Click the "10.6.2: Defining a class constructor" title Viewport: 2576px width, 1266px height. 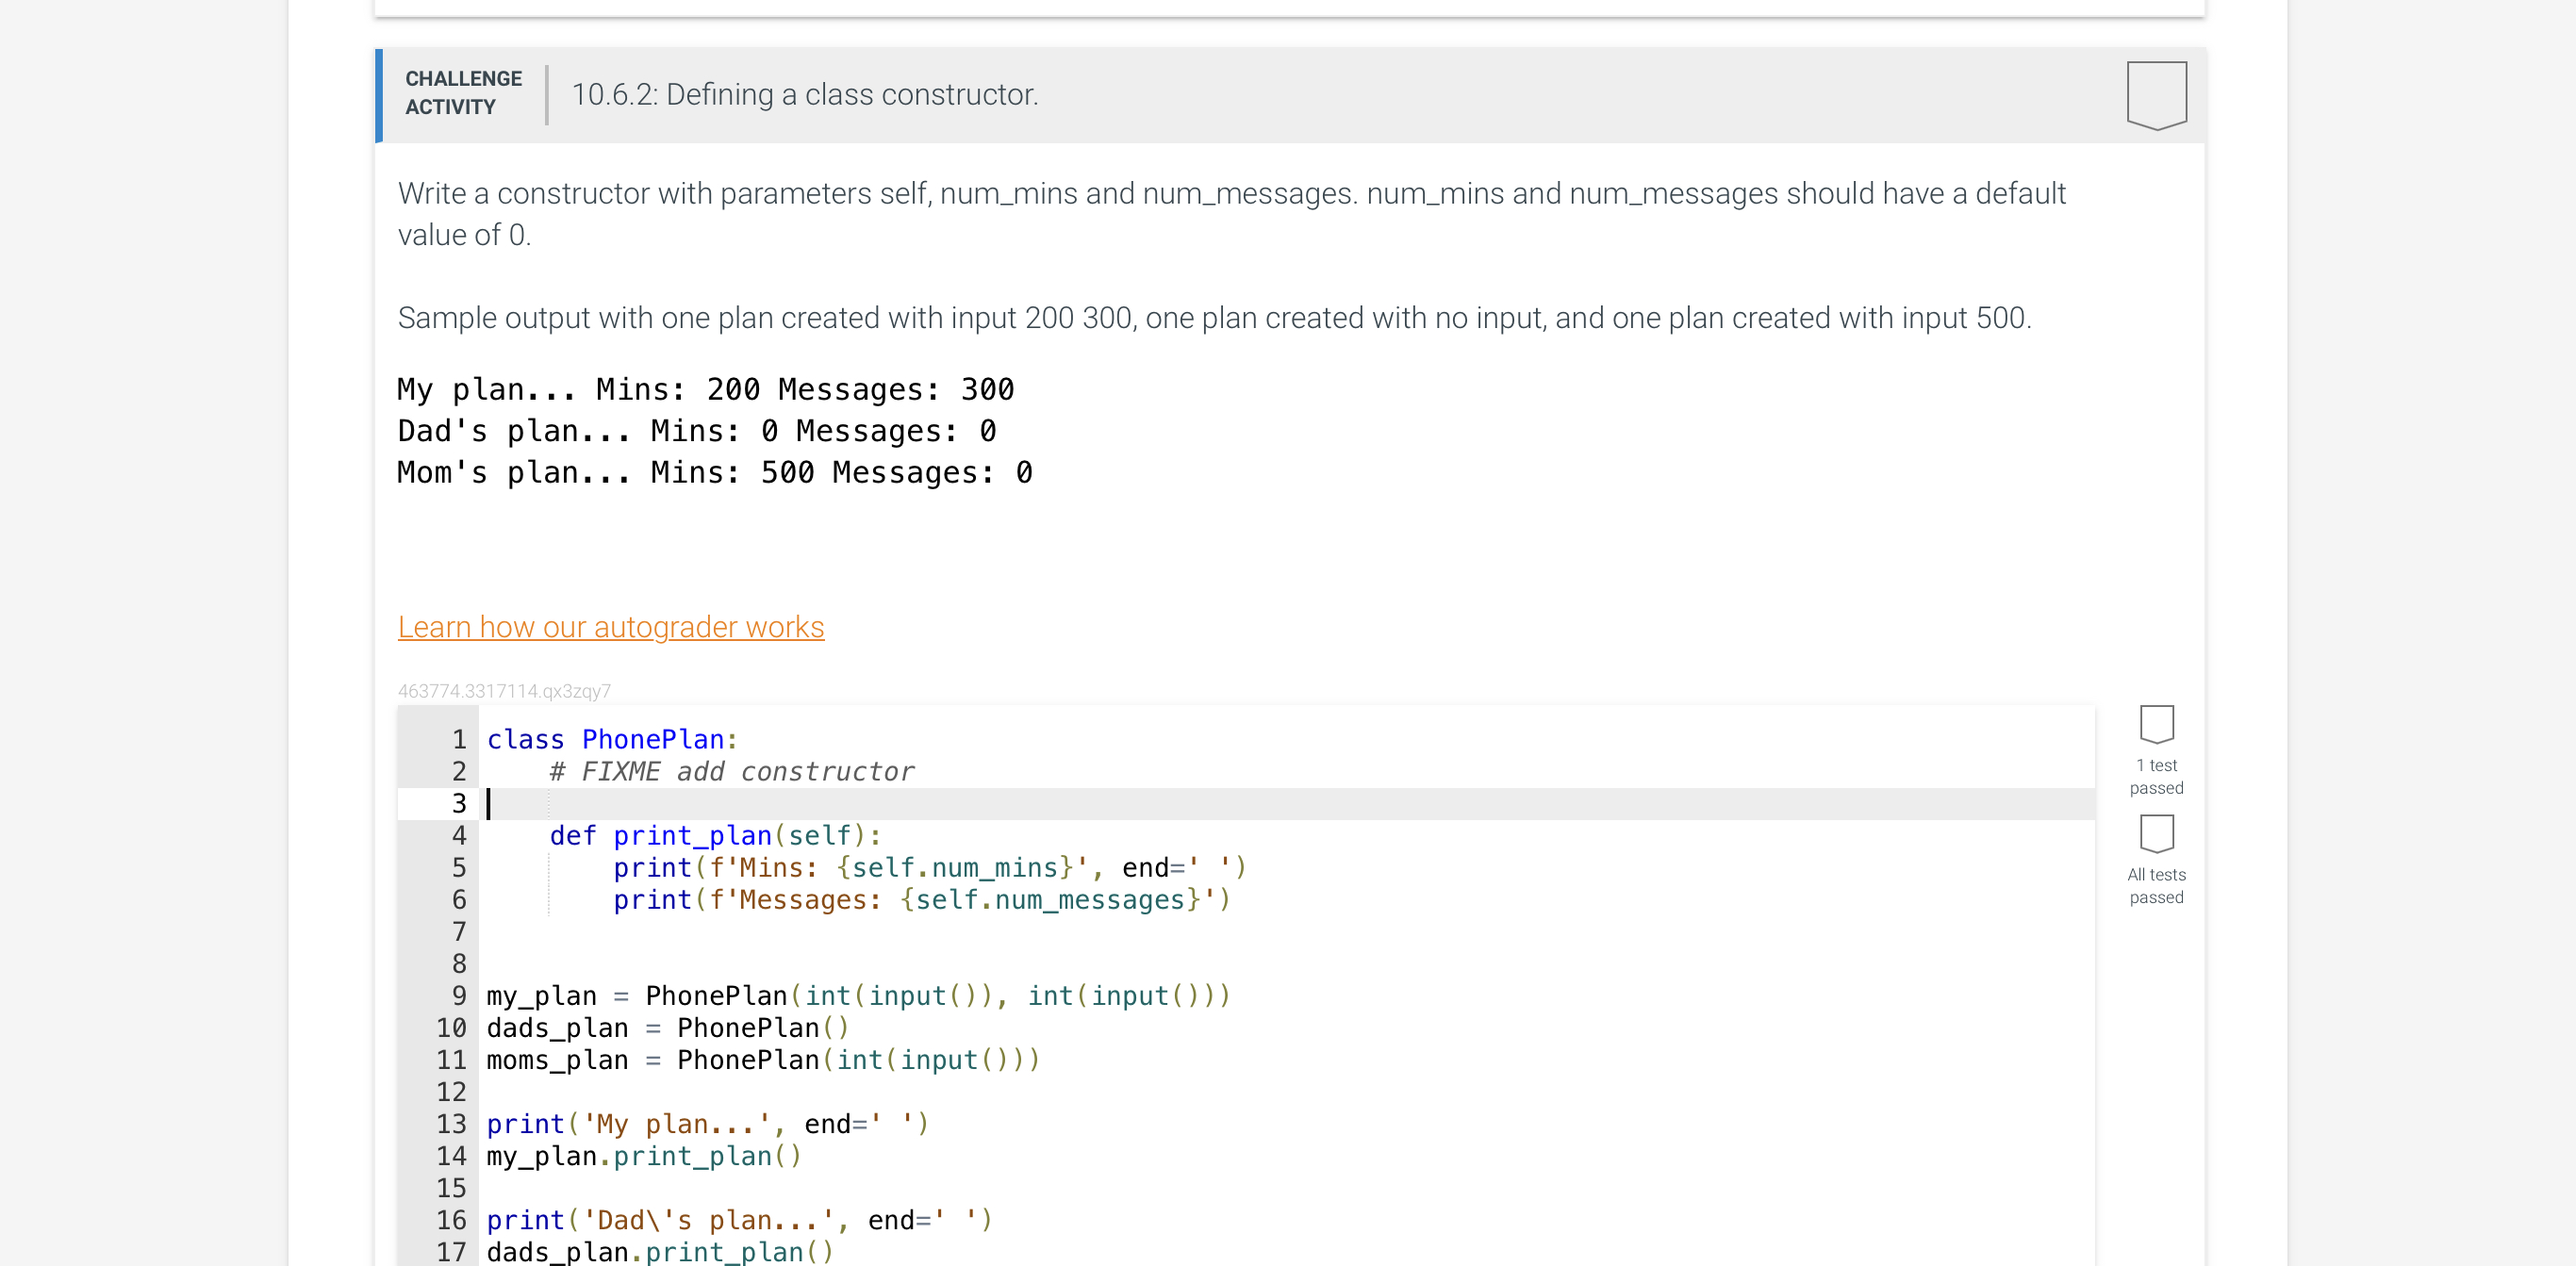[805, 95]
